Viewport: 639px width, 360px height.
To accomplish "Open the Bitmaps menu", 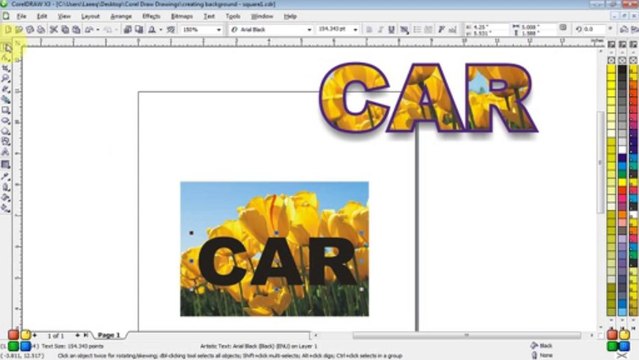I will (182, 16).
